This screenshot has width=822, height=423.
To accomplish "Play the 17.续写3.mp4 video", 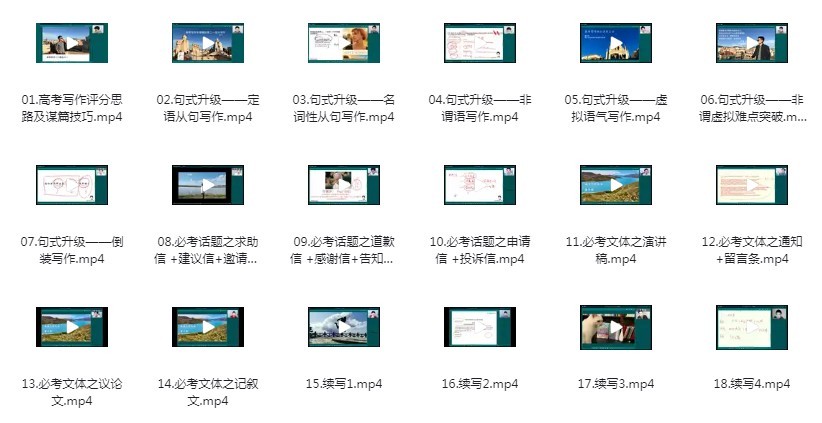I will click(616, 327).
